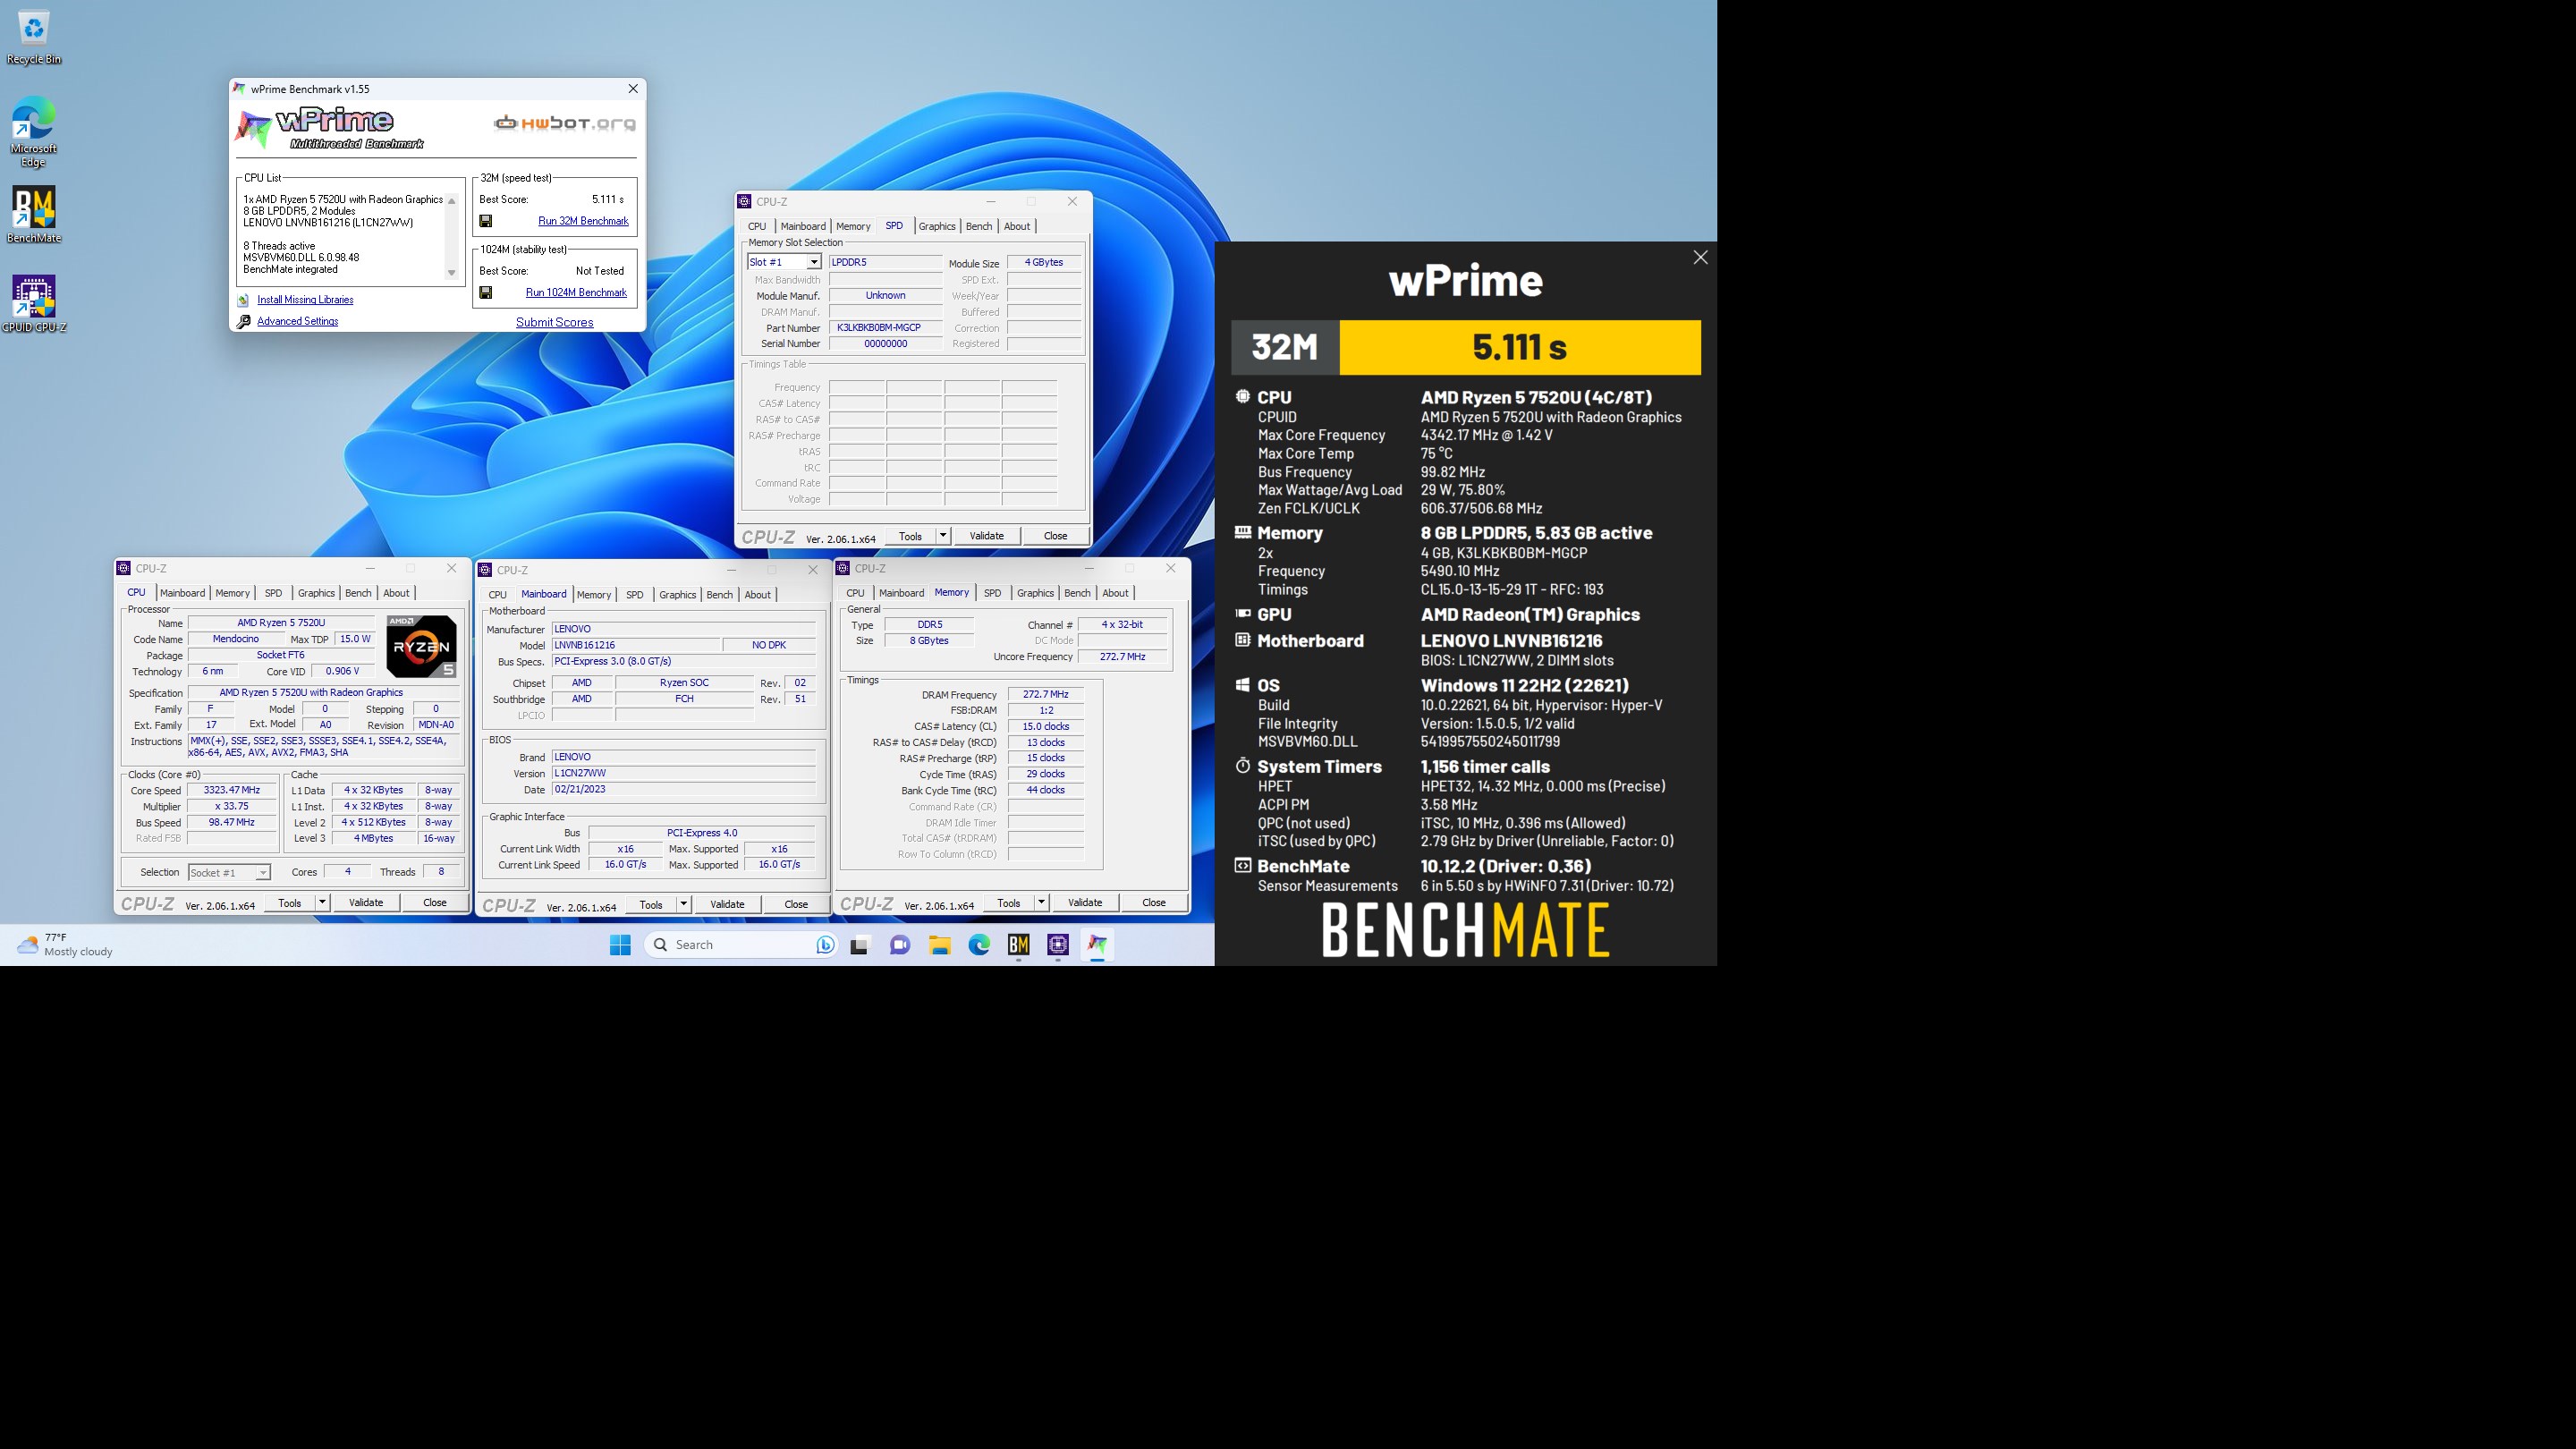Open Microsoft Edge from the taskbar
The width and height of the screenshot is (2576, 1449).
click(979, 945)
